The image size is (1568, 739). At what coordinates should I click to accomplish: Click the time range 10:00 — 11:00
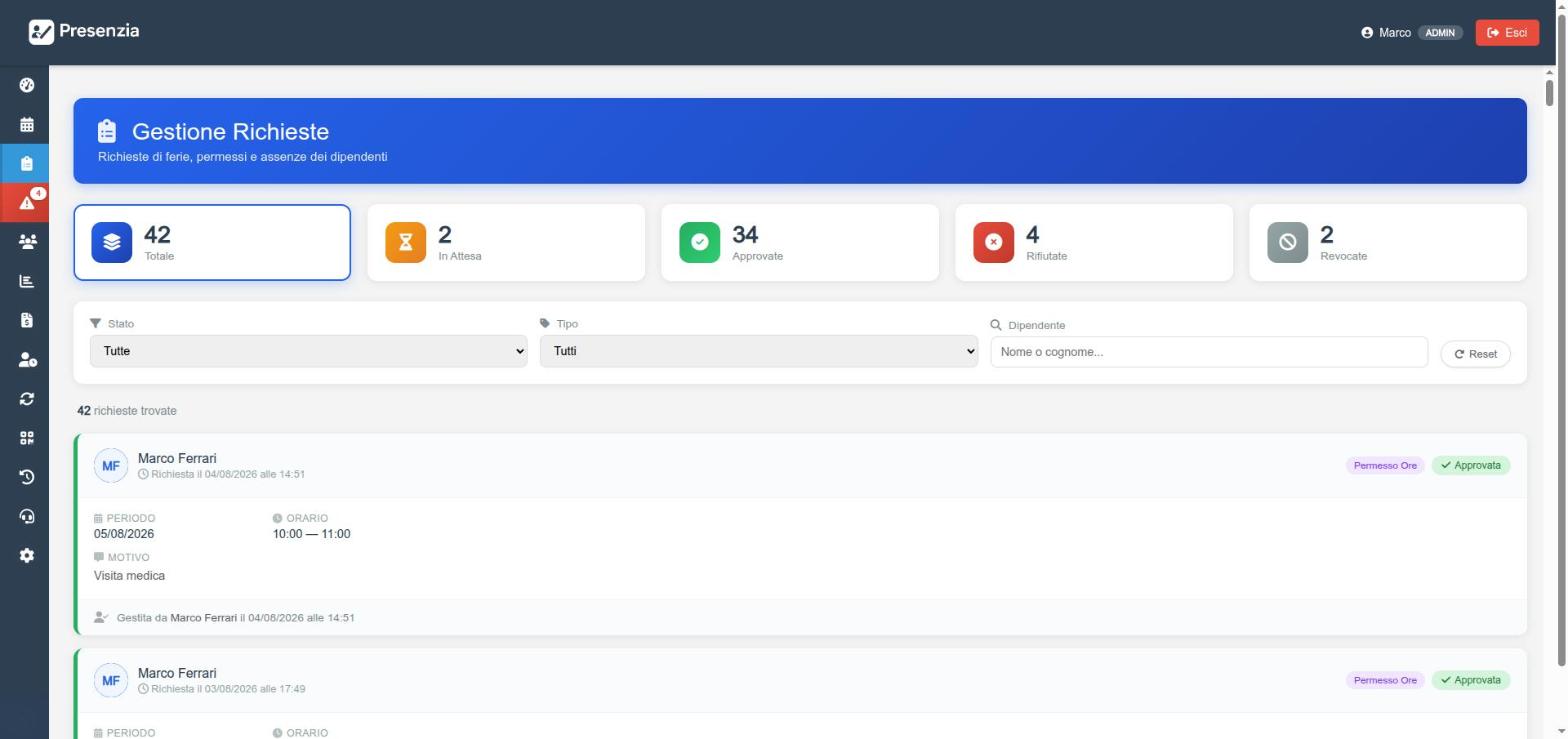pyautogui.click(x=311, y=534)
